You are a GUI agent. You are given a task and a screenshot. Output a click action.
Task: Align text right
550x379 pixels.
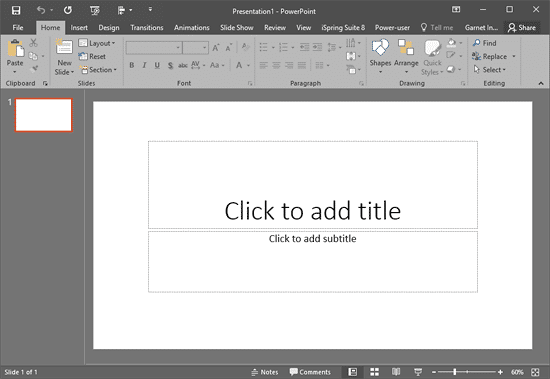tap(289, 65)
